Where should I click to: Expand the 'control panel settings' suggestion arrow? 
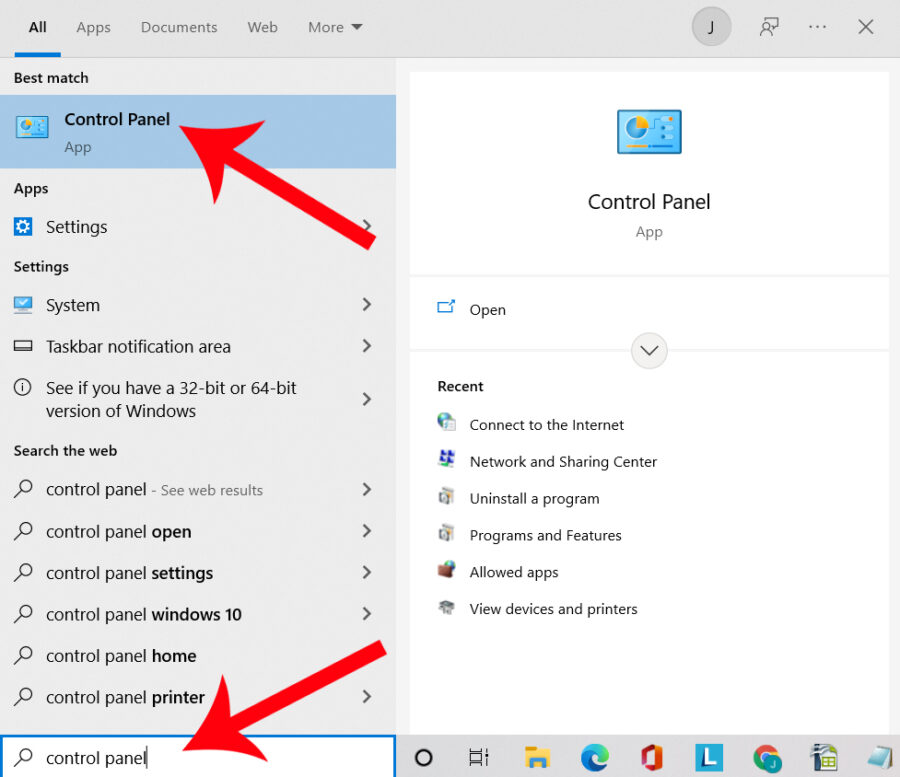(367, 573)
